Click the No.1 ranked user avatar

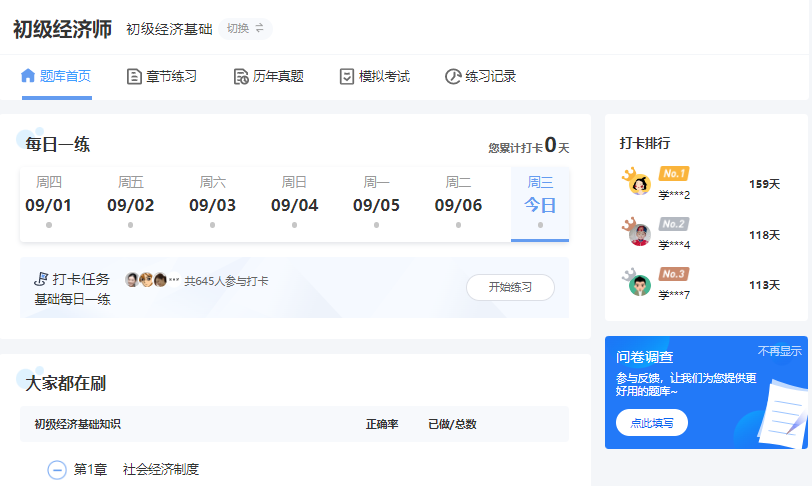[639, 183]
